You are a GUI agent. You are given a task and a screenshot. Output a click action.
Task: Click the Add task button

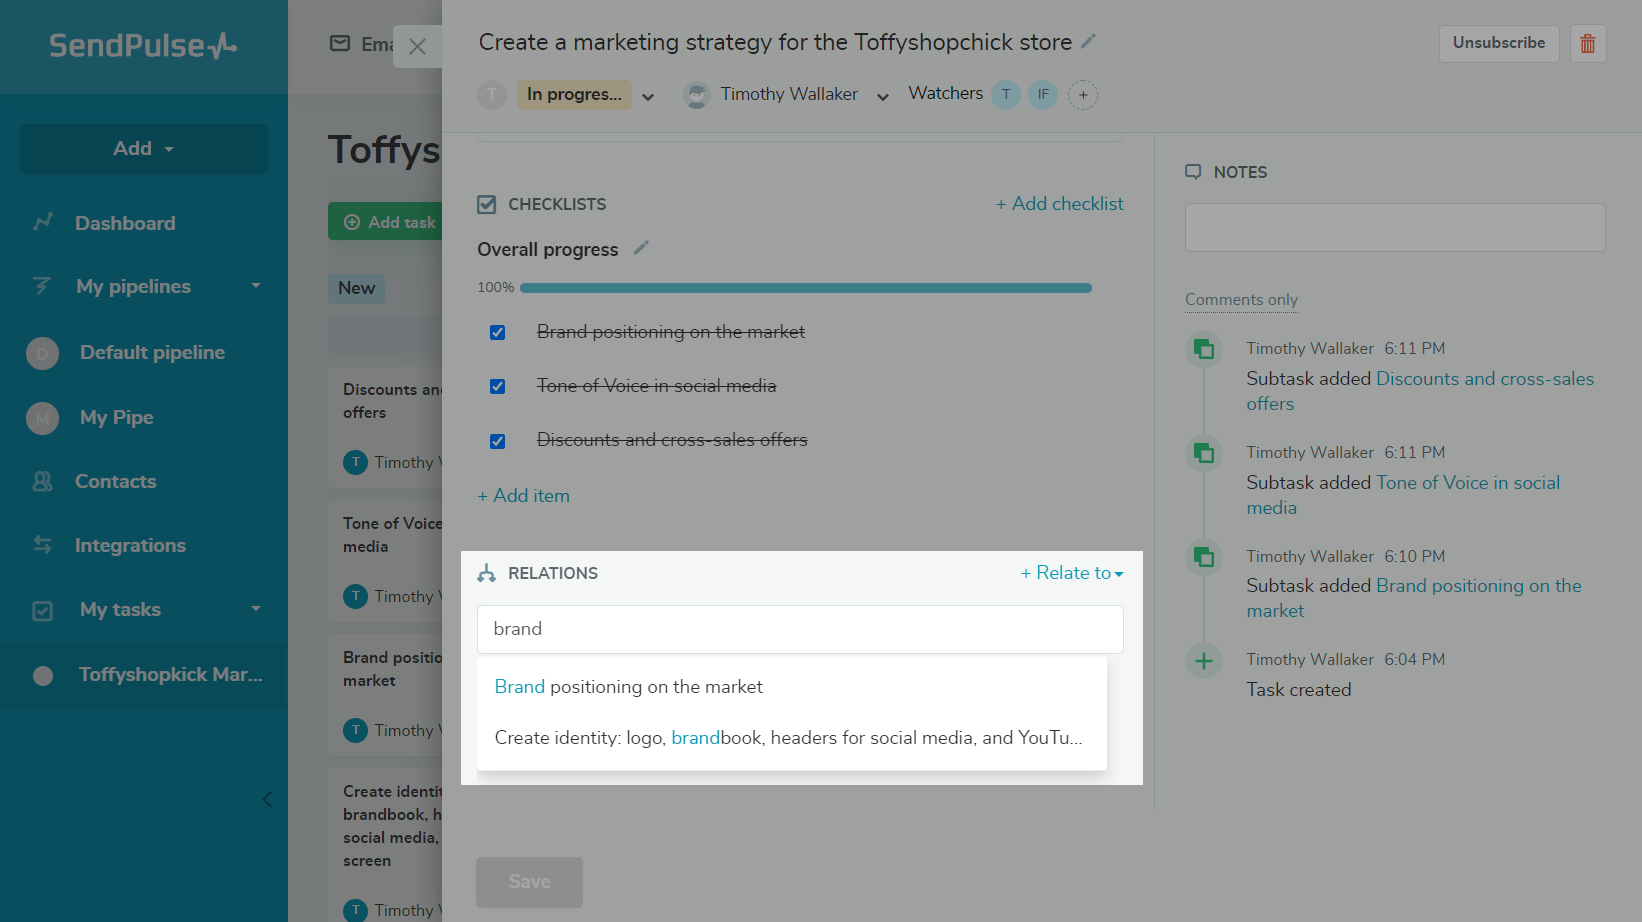tap(385, 222)
